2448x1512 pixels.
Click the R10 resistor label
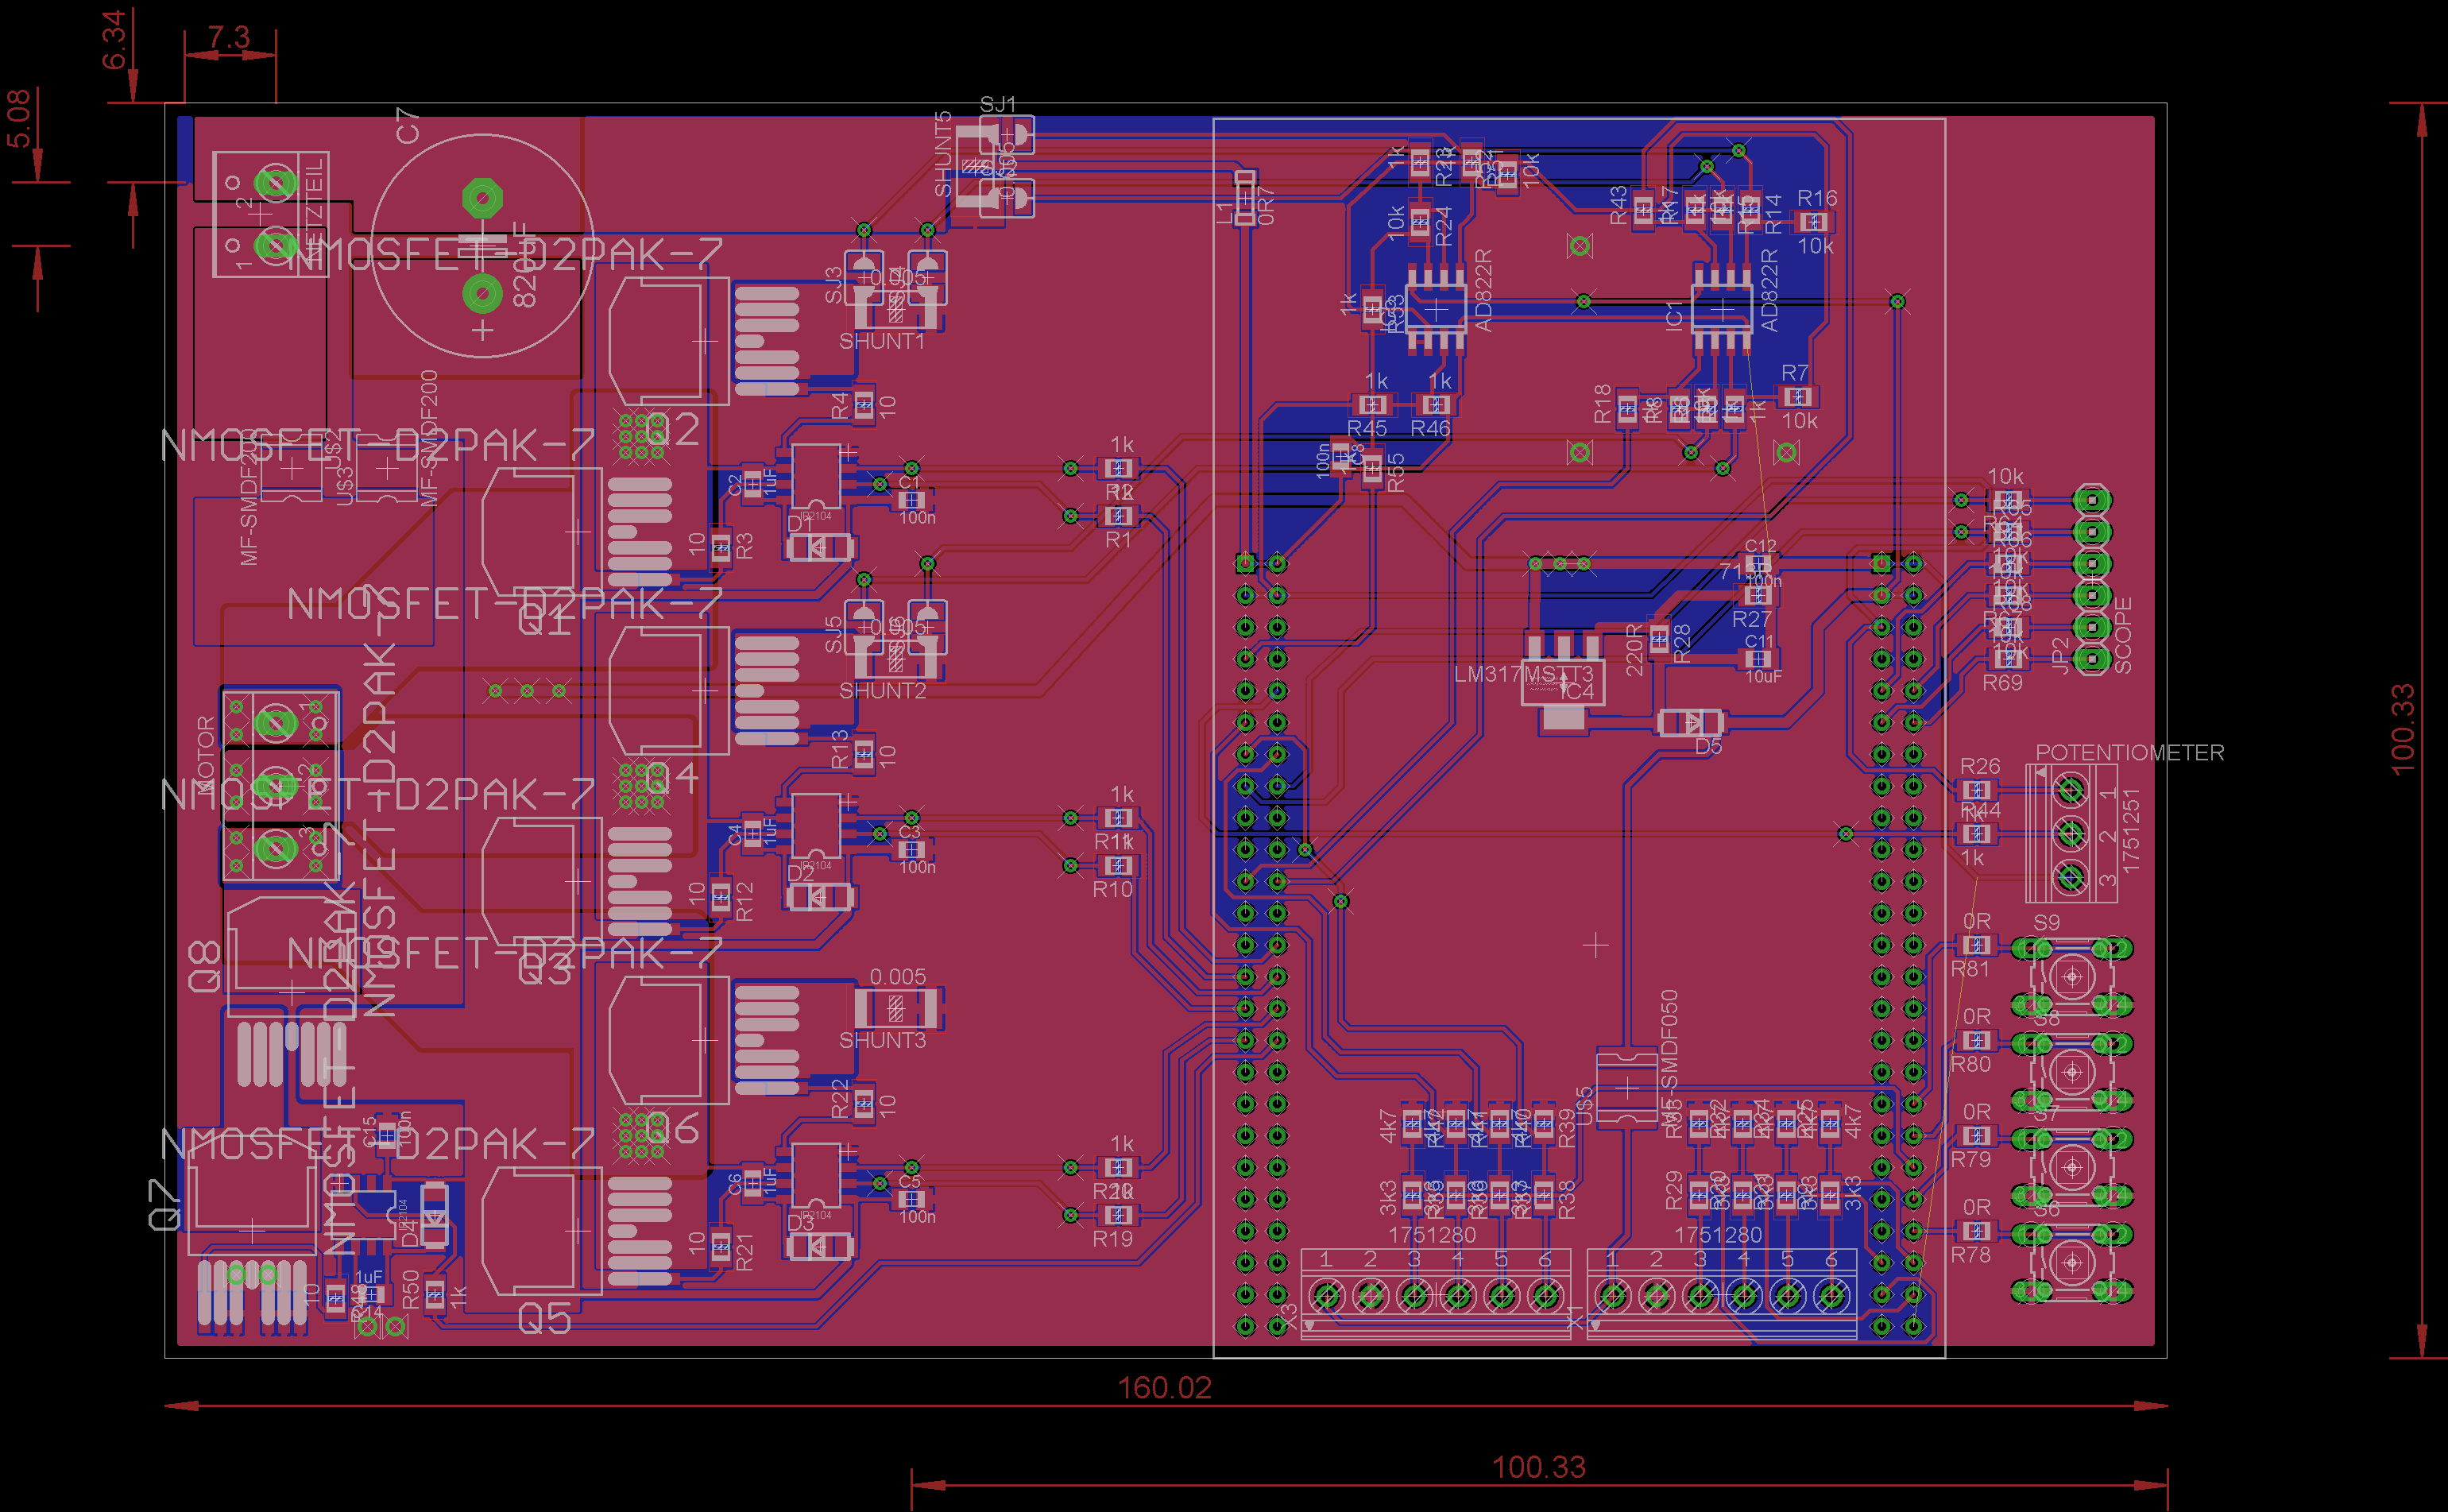tap(1112, 889)
